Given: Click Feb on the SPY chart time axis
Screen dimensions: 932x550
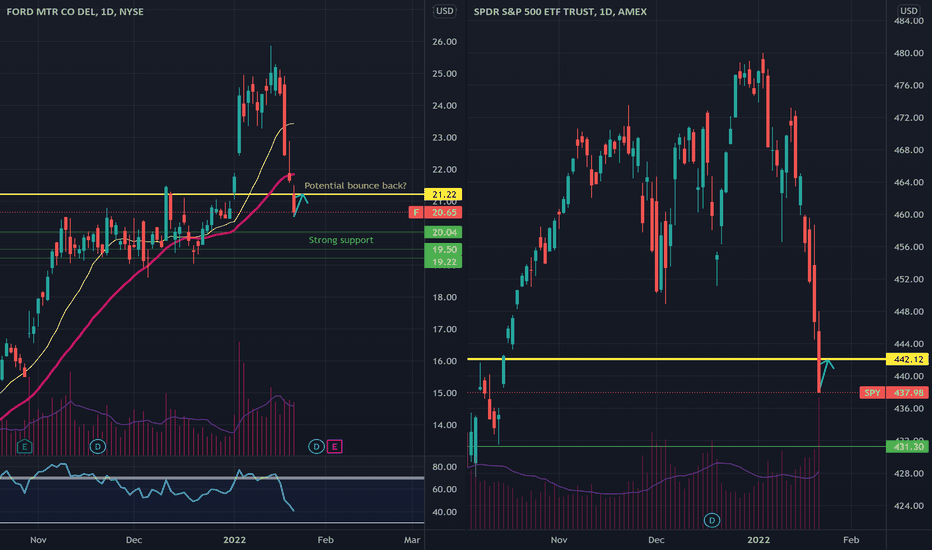Looking at the screenshot, I should pyautogui.click(x=851, y=540).
